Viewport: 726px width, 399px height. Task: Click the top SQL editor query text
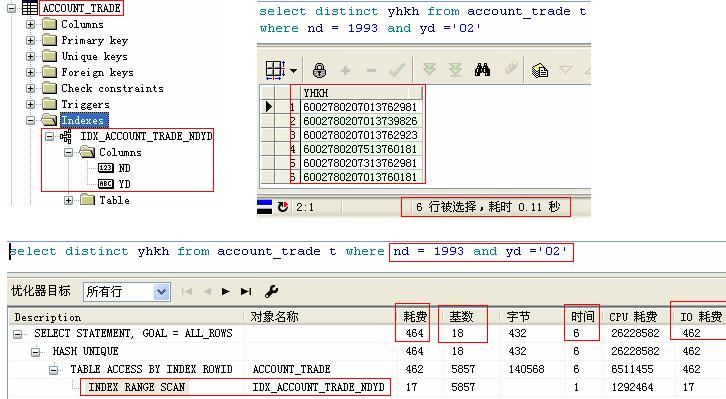(422, 20)
